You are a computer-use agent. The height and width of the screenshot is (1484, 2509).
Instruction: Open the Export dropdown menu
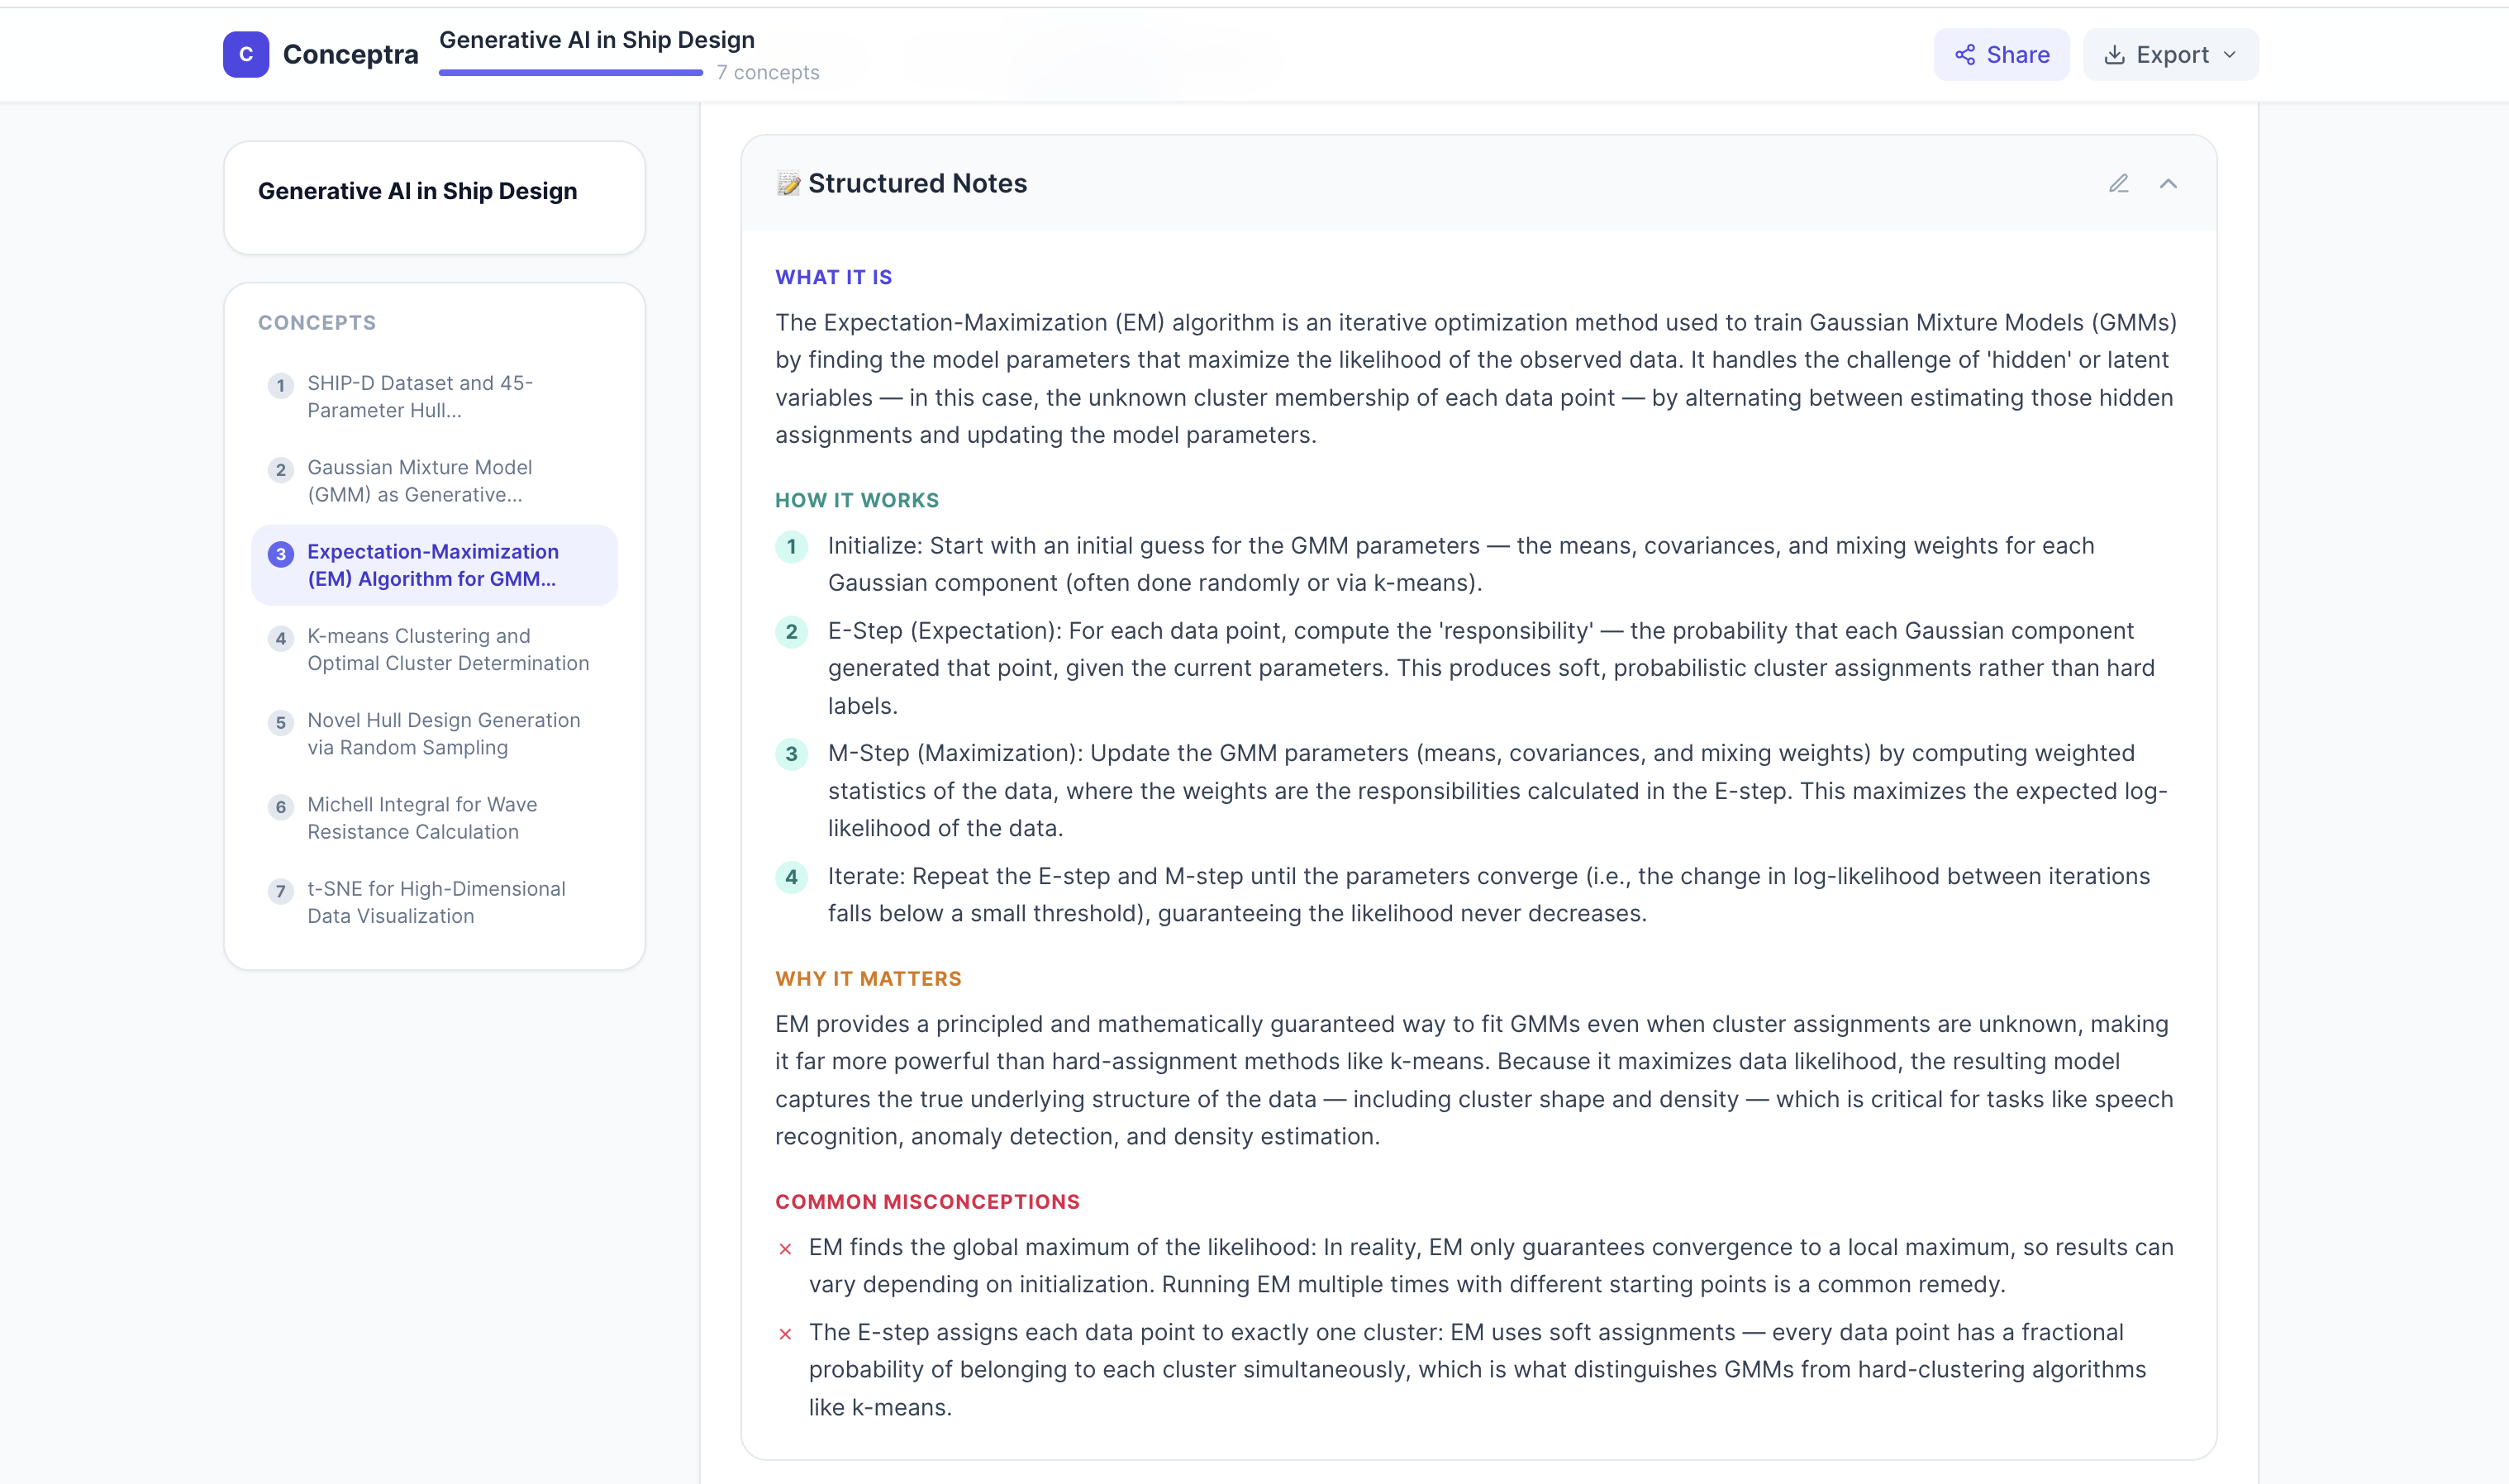(2170, 55)
